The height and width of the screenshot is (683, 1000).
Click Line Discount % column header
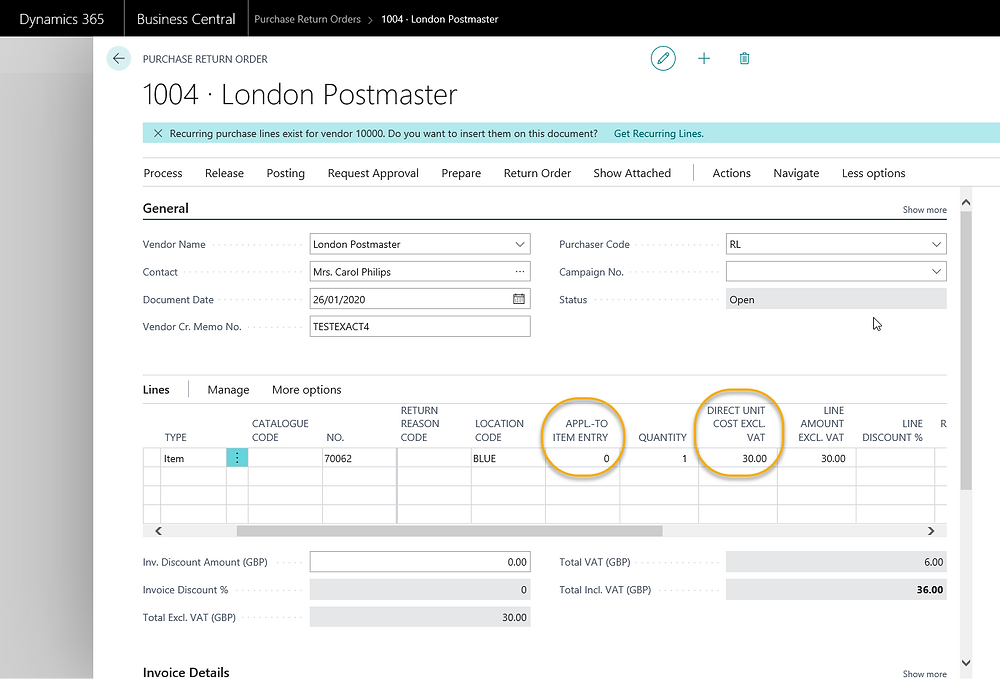892,430
